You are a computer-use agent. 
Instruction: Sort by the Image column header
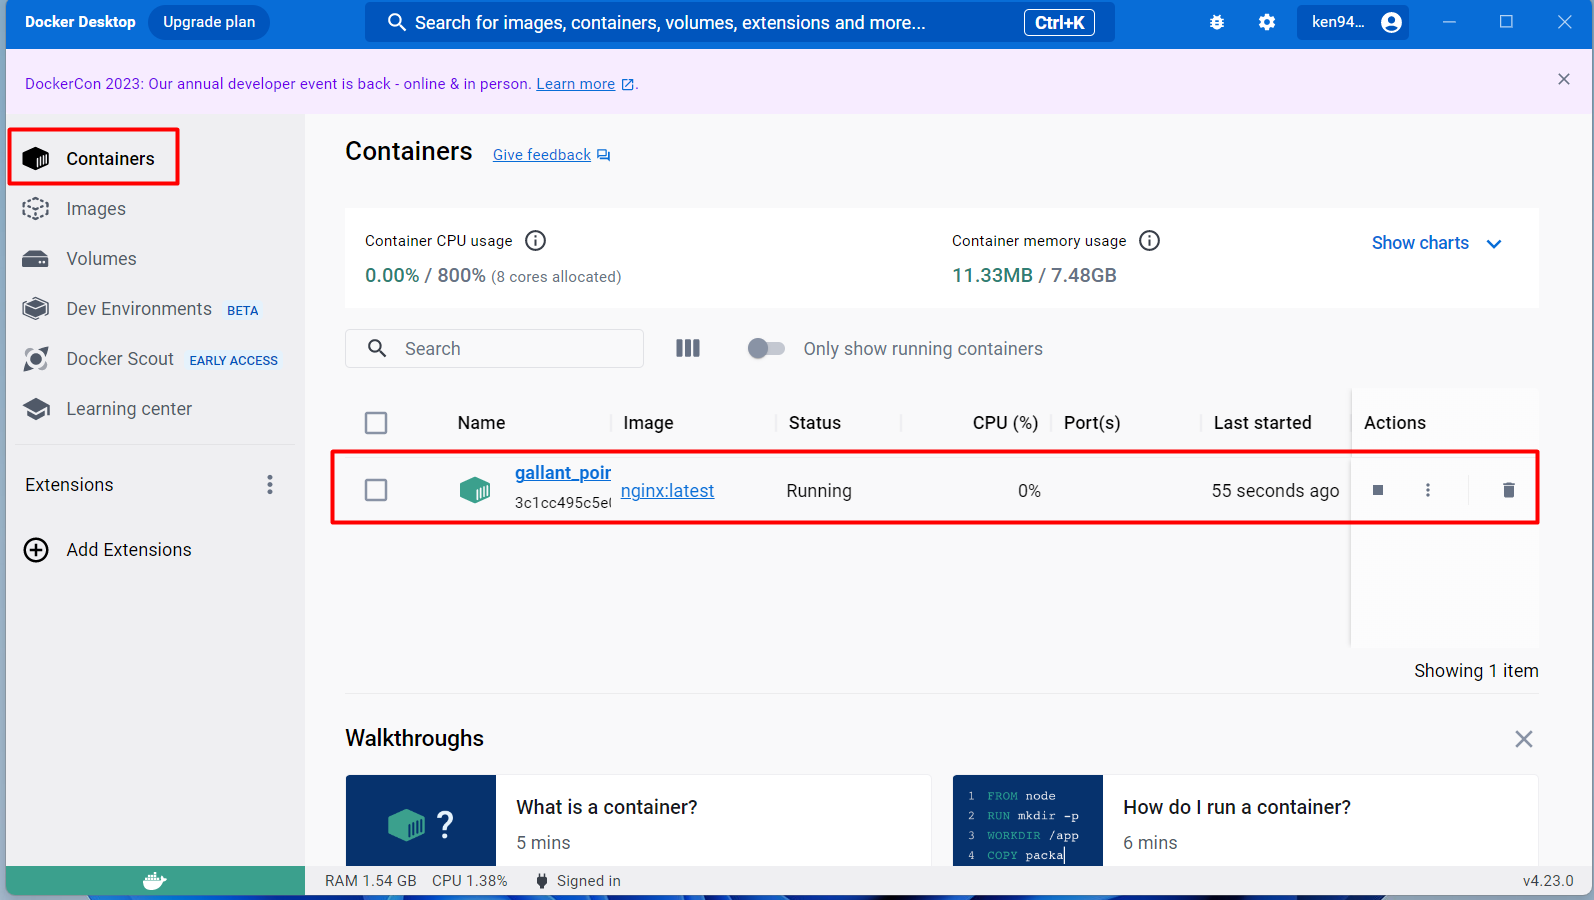coord(648,423)
